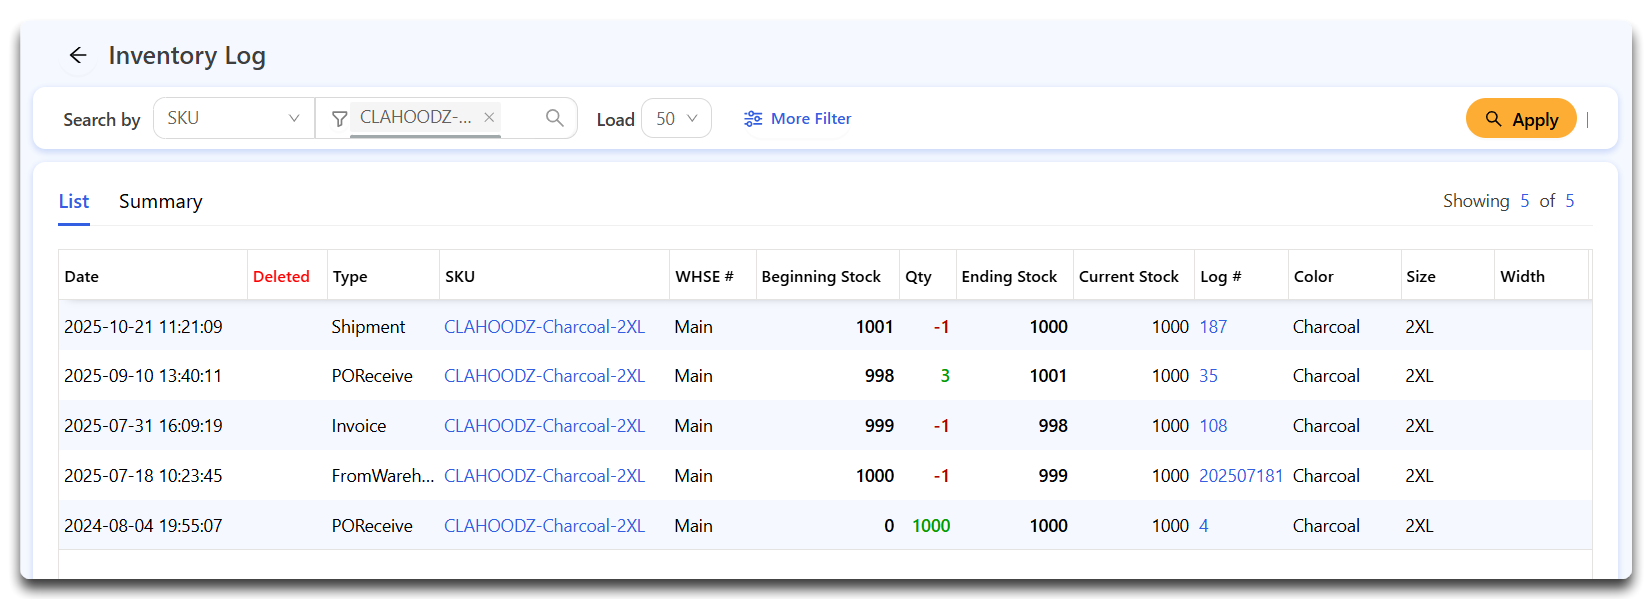The image size is (1652, 599).
Task: Sort by the Date column header
Action: (82, 277)
